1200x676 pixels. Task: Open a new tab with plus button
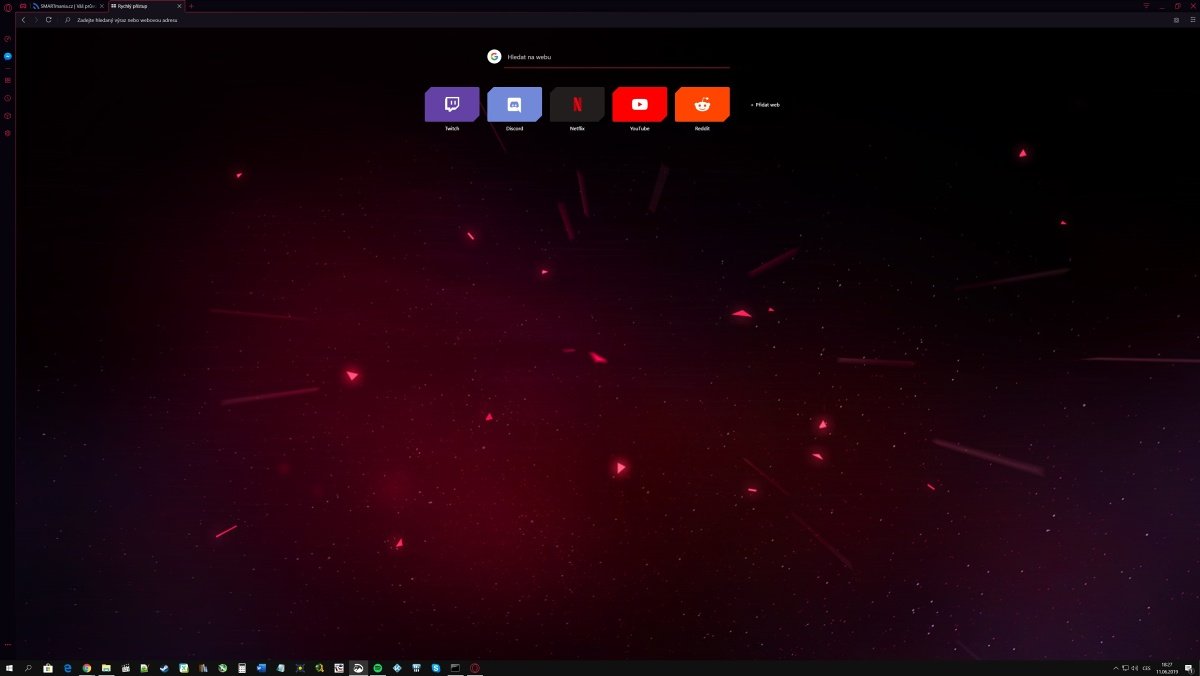pos(192,6)
